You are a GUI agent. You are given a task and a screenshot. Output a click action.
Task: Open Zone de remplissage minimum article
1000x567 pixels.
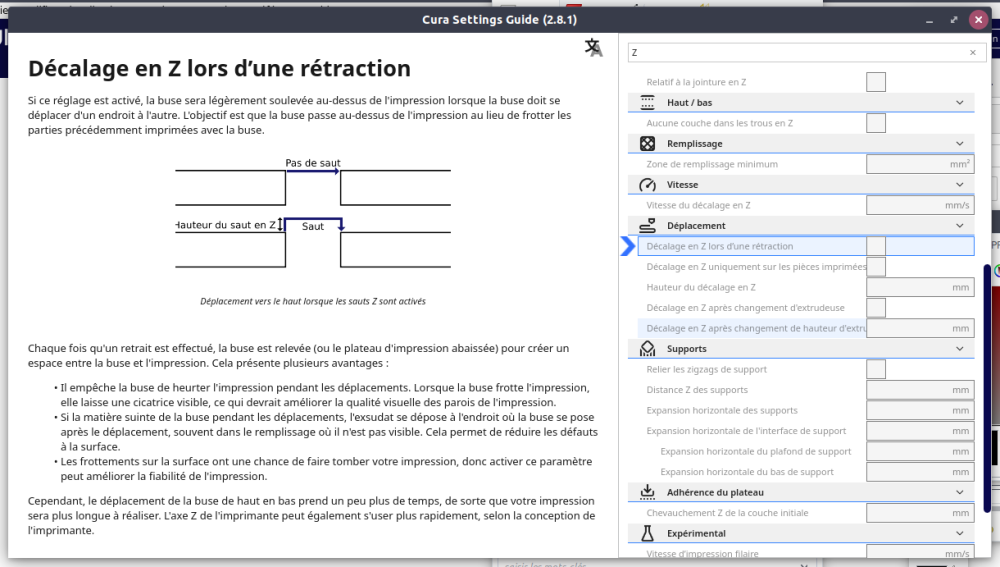click(x=712, y=164)
